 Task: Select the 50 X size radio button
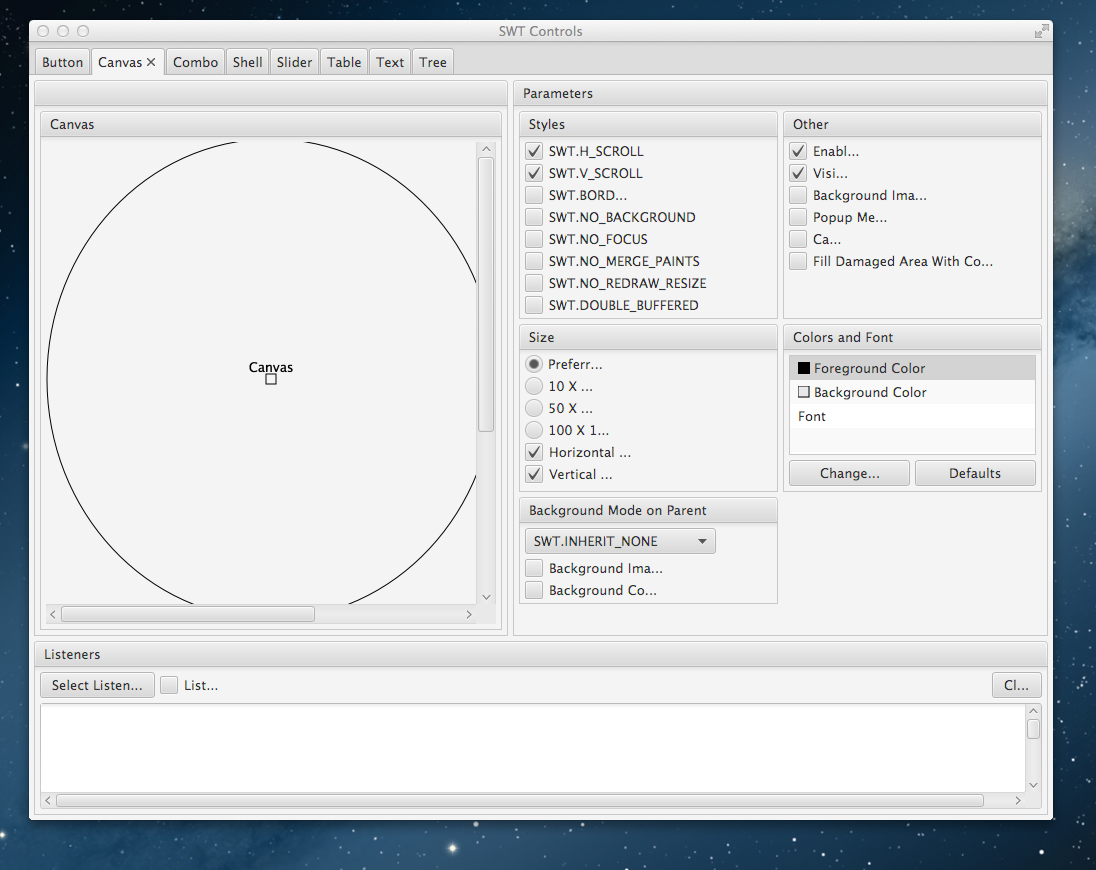tap(534, 408)
